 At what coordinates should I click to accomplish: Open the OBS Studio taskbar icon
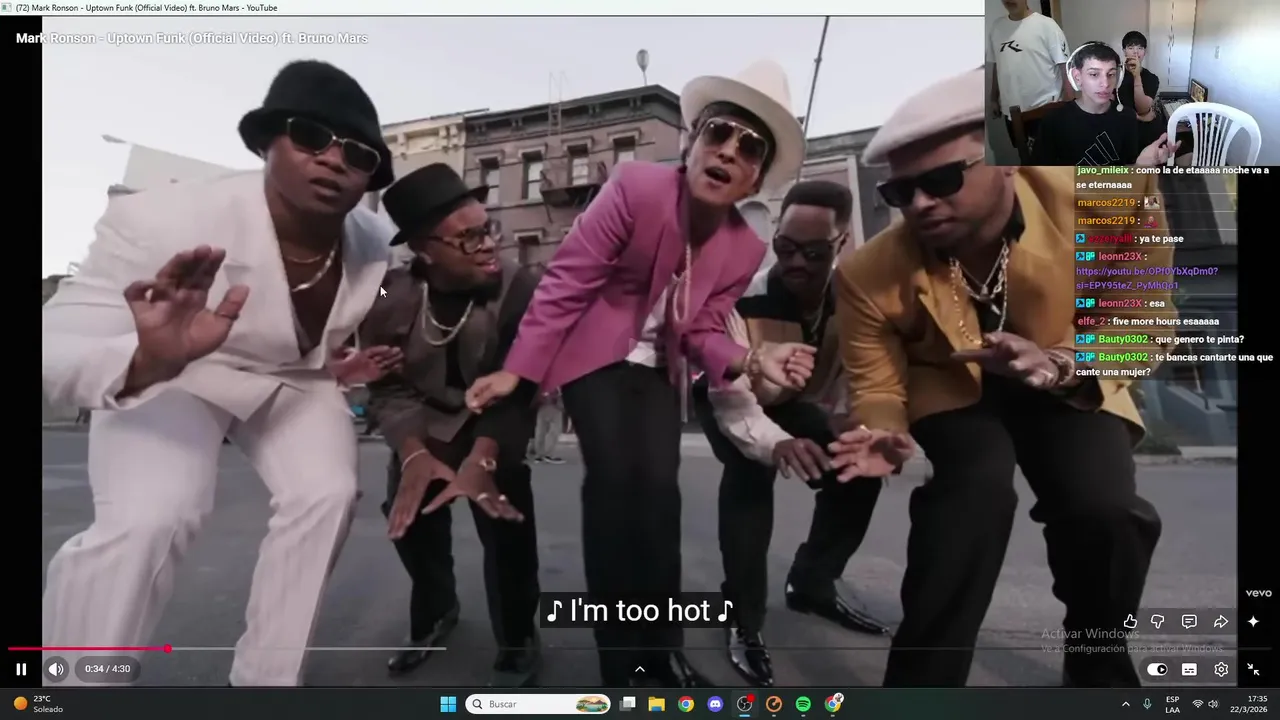tap(745, 704)
